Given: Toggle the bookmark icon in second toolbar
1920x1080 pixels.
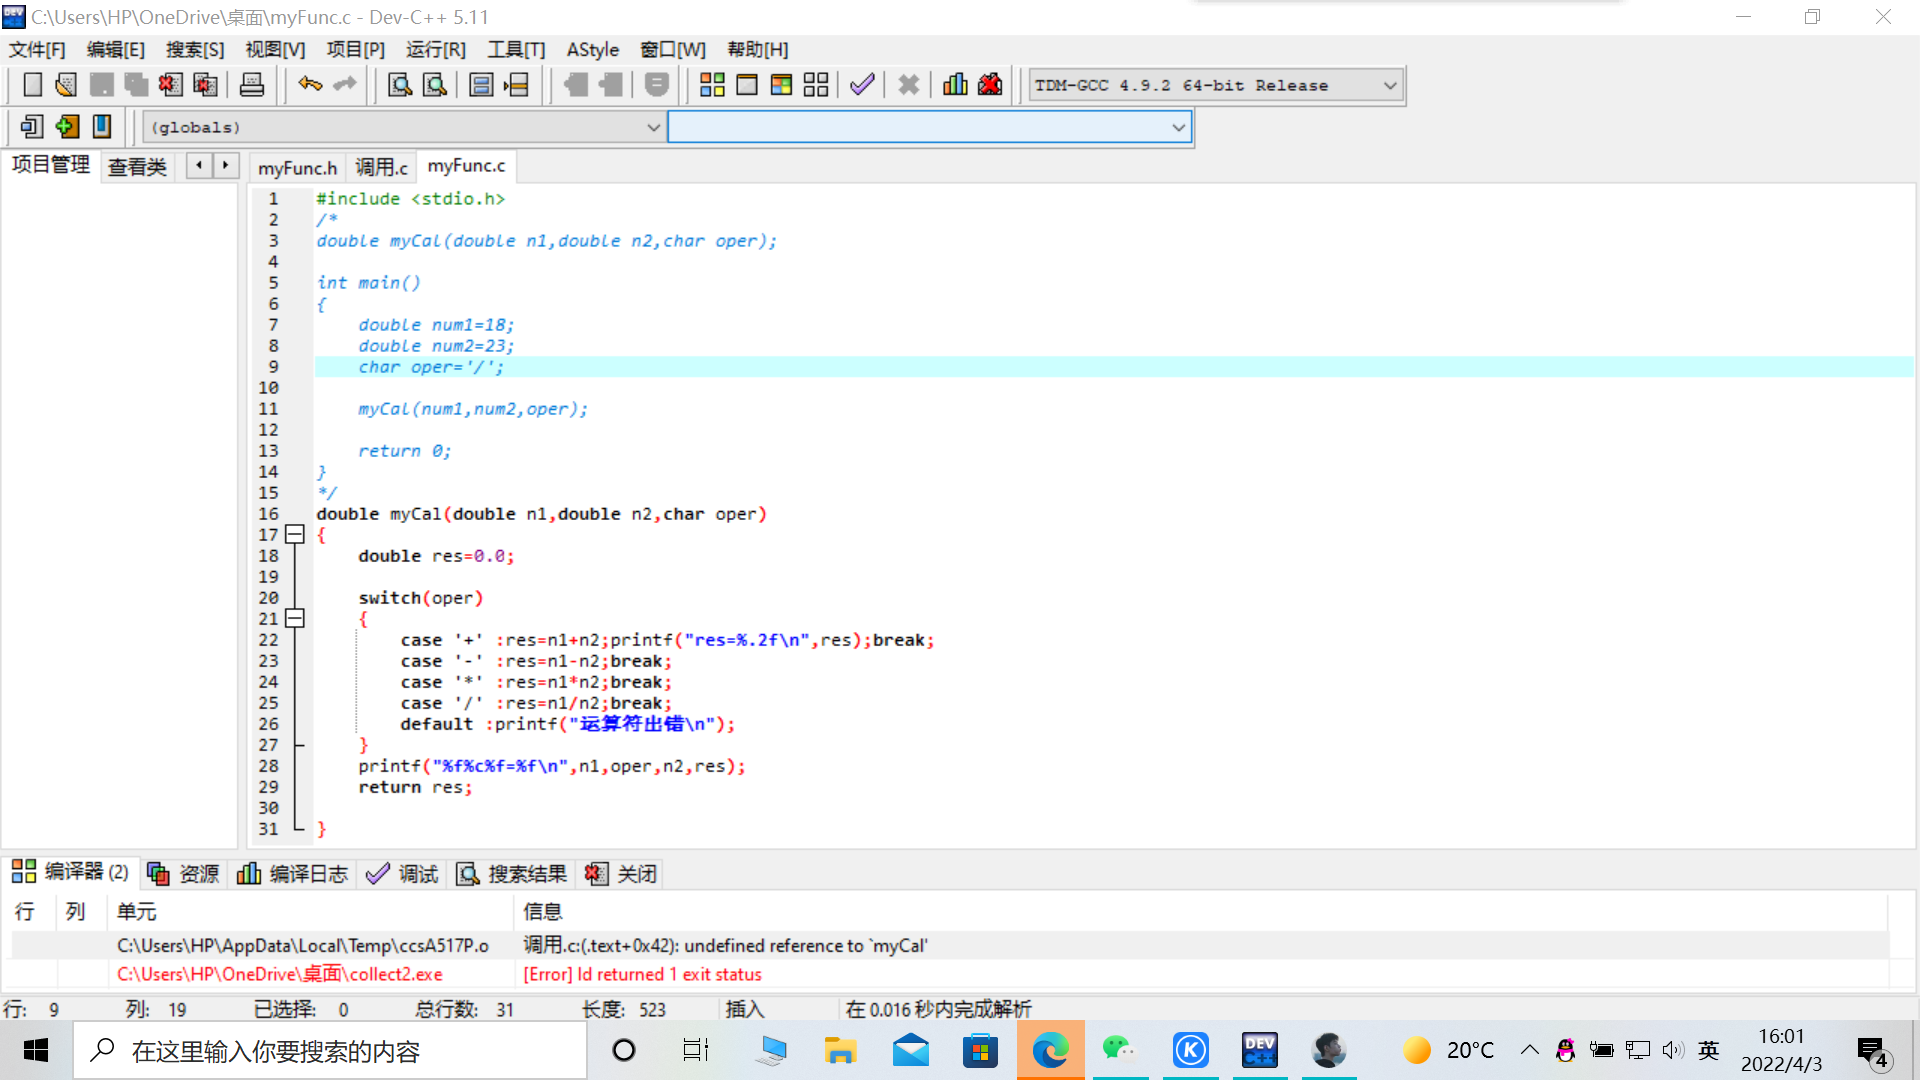Looking at the screenshot, I should (x=101, y=127).
